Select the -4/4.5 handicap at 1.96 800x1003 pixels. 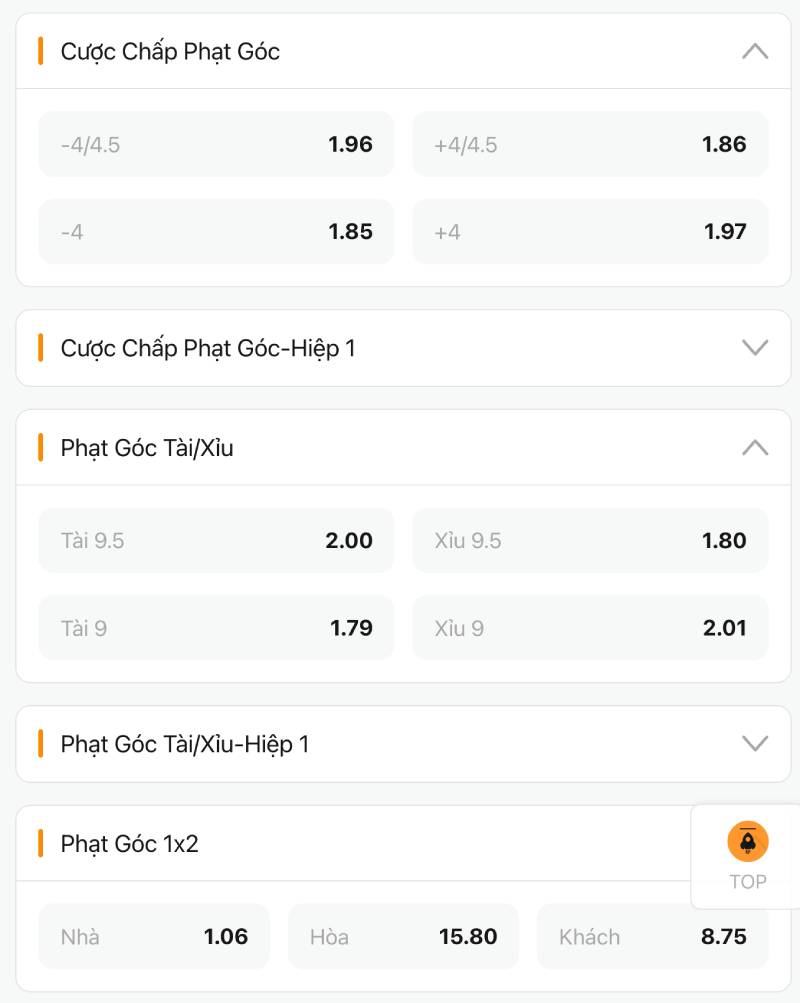(x=216, y=144)
